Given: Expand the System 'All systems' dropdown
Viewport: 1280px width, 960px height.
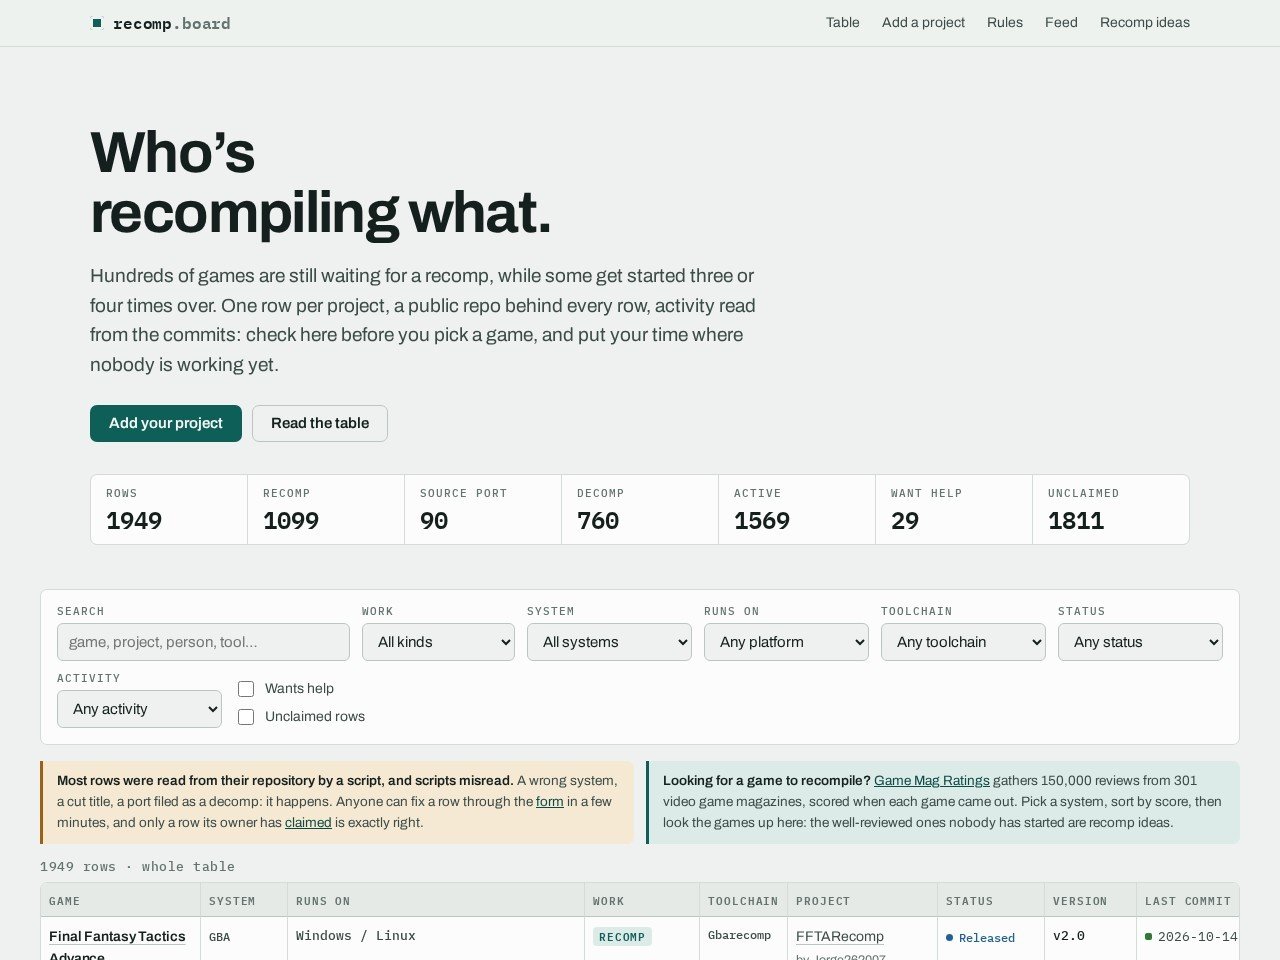Looking at the screenshot, I should point(609,642).
